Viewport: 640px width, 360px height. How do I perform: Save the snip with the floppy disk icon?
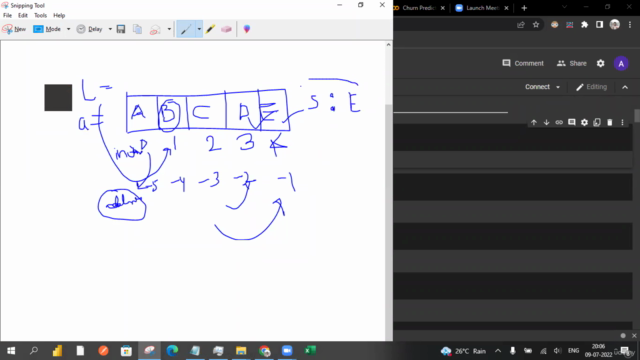click(x=121, y=29)
